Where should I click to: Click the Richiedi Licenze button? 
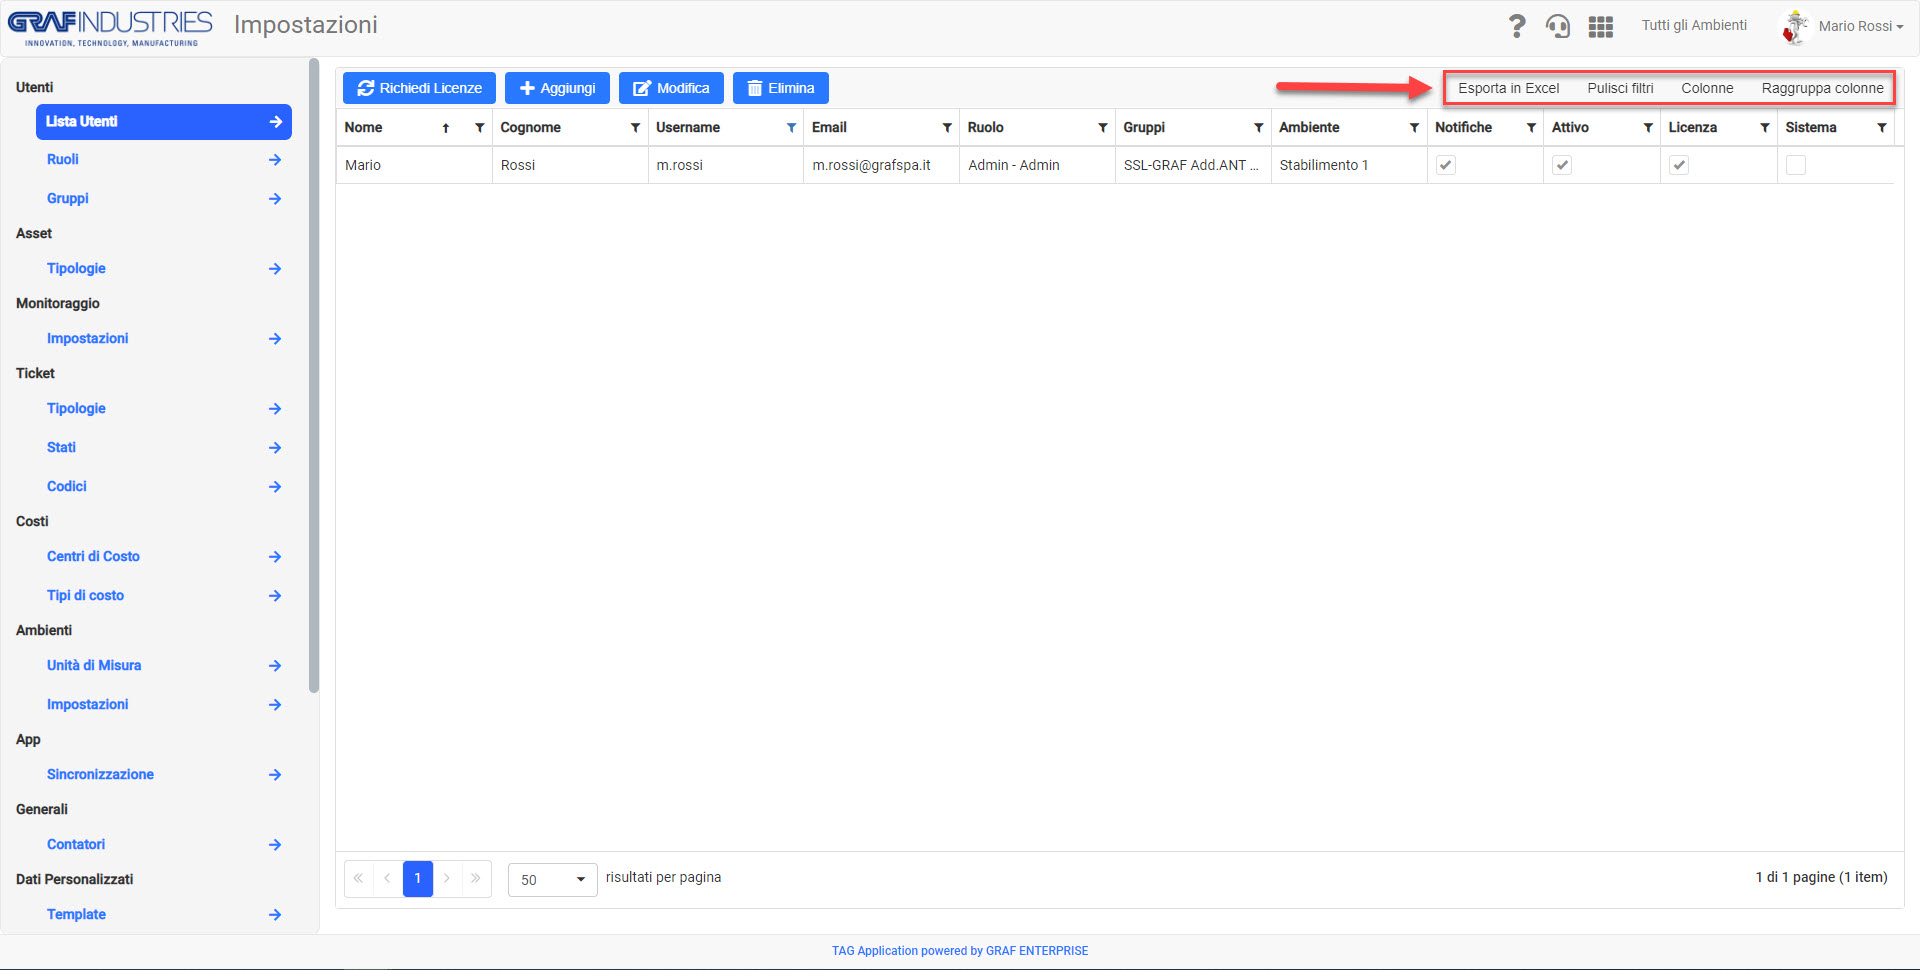(419, 88)
